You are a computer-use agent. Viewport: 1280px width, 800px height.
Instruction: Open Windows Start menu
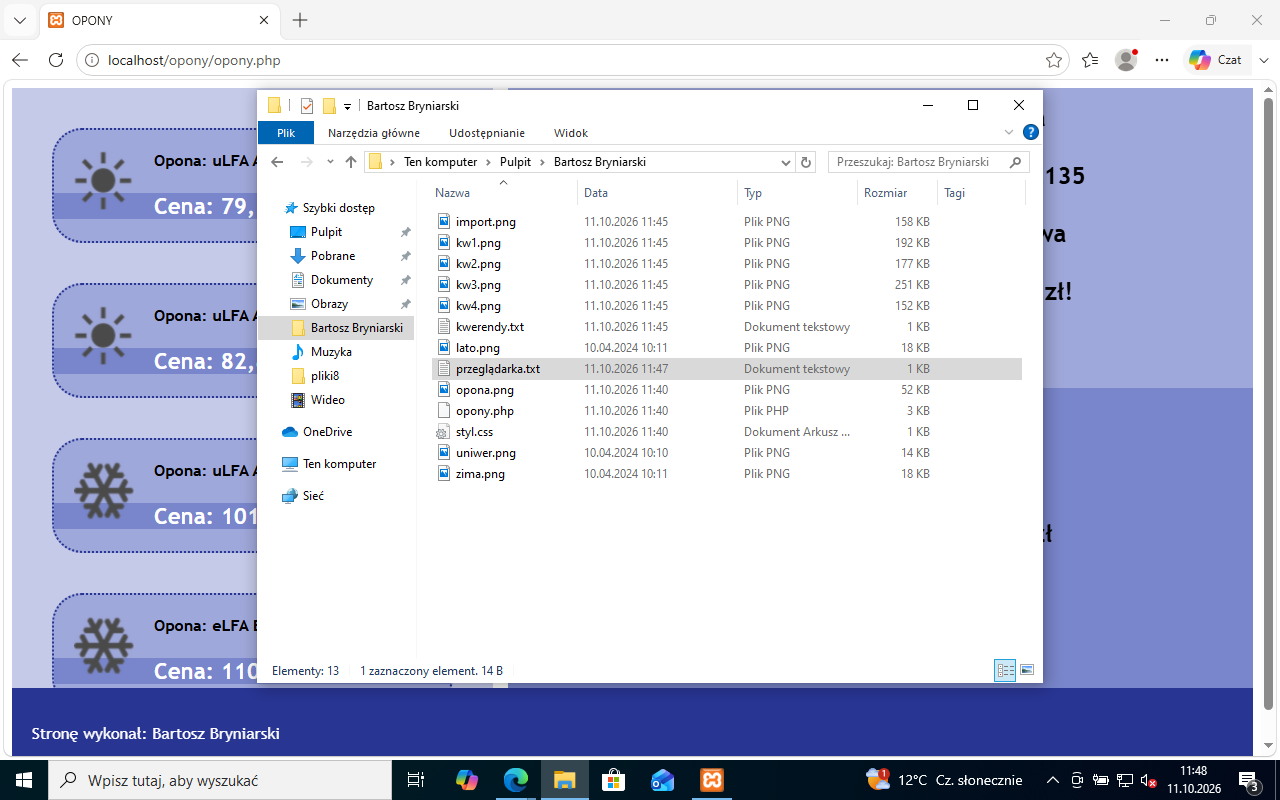point(24,780)
